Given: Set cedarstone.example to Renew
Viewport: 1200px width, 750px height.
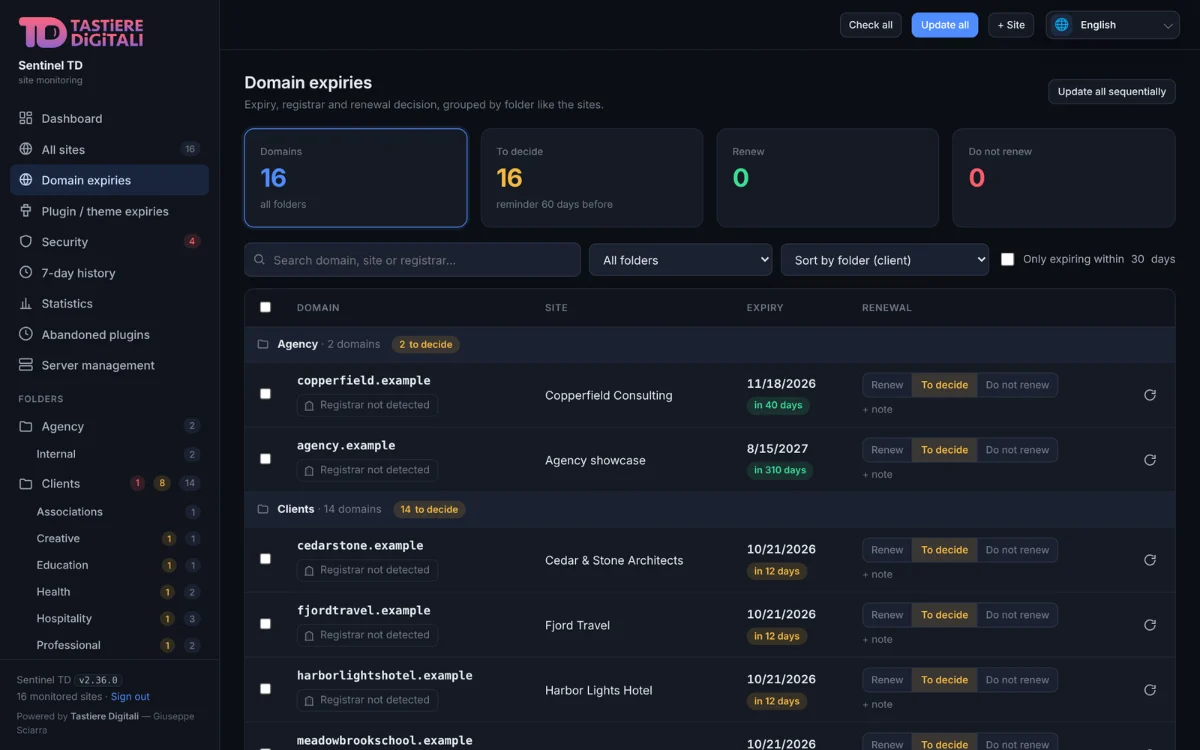Looking at the screenshot, I should [x=887, y=550].
